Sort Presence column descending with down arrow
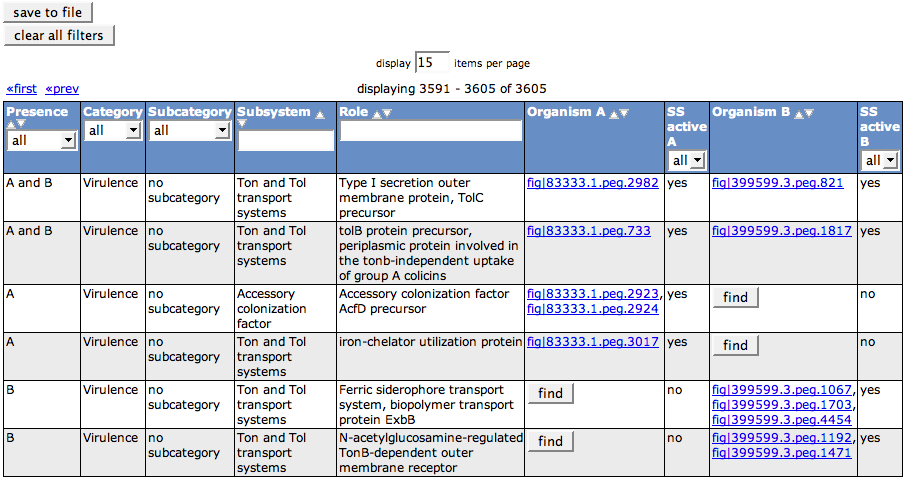This screenshot has width=903, height=477. [x=21, y=124]
